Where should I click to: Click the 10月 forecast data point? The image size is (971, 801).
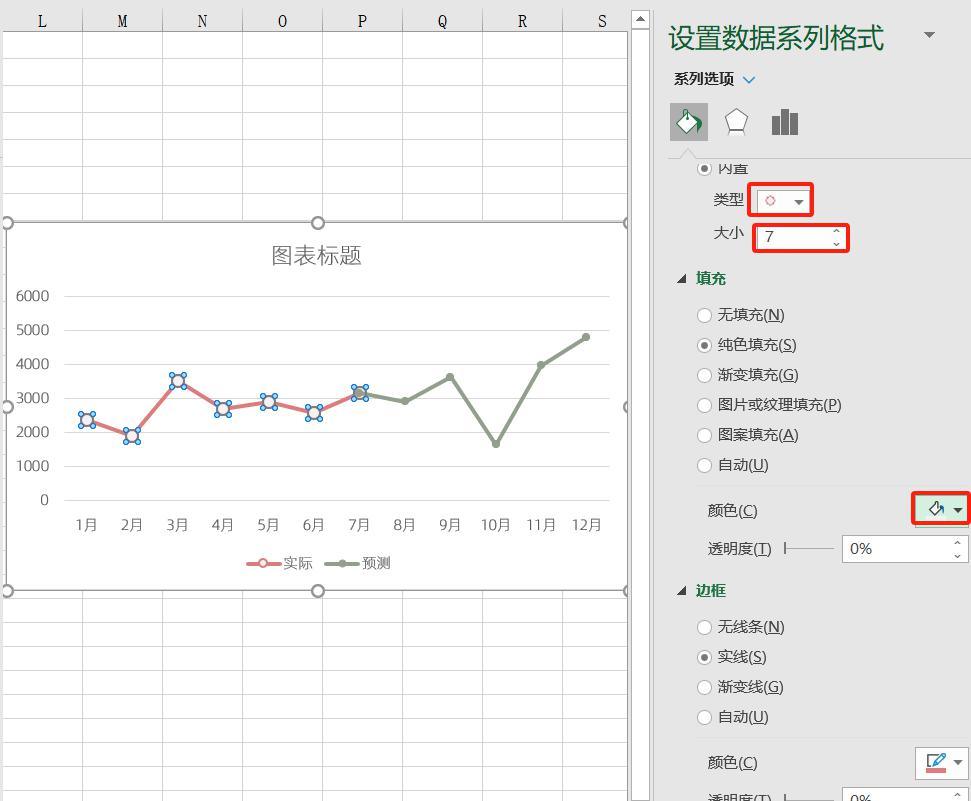tap(495, 444)
